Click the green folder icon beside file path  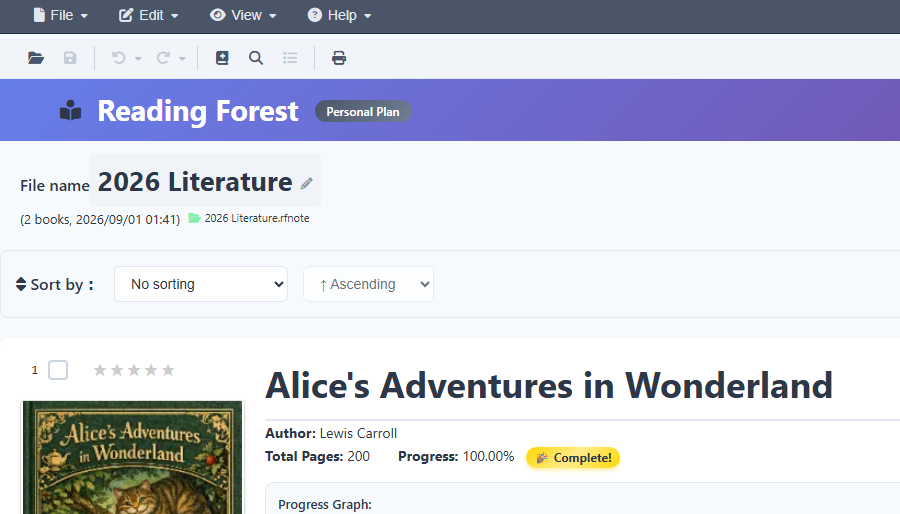195,218
